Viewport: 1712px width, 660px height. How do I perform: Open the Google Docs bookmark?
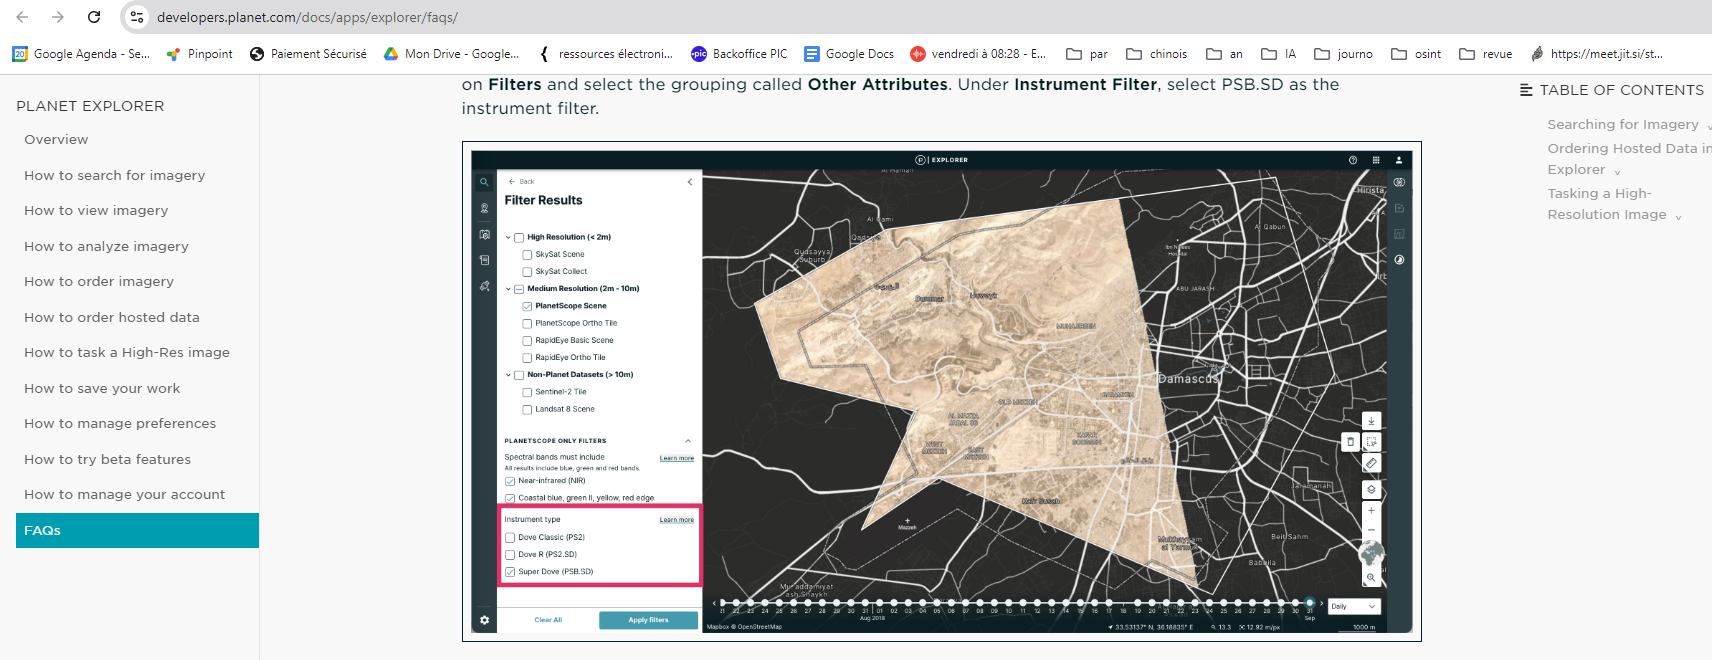[x=849, y=54]
